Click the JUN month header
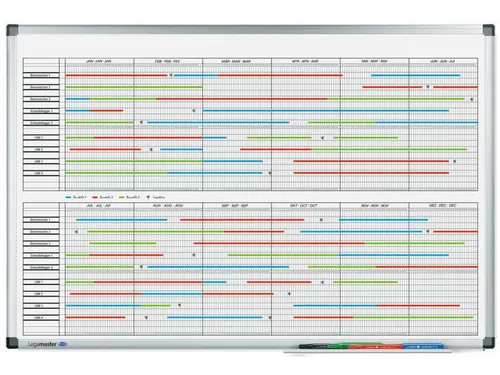 (443, 61)
